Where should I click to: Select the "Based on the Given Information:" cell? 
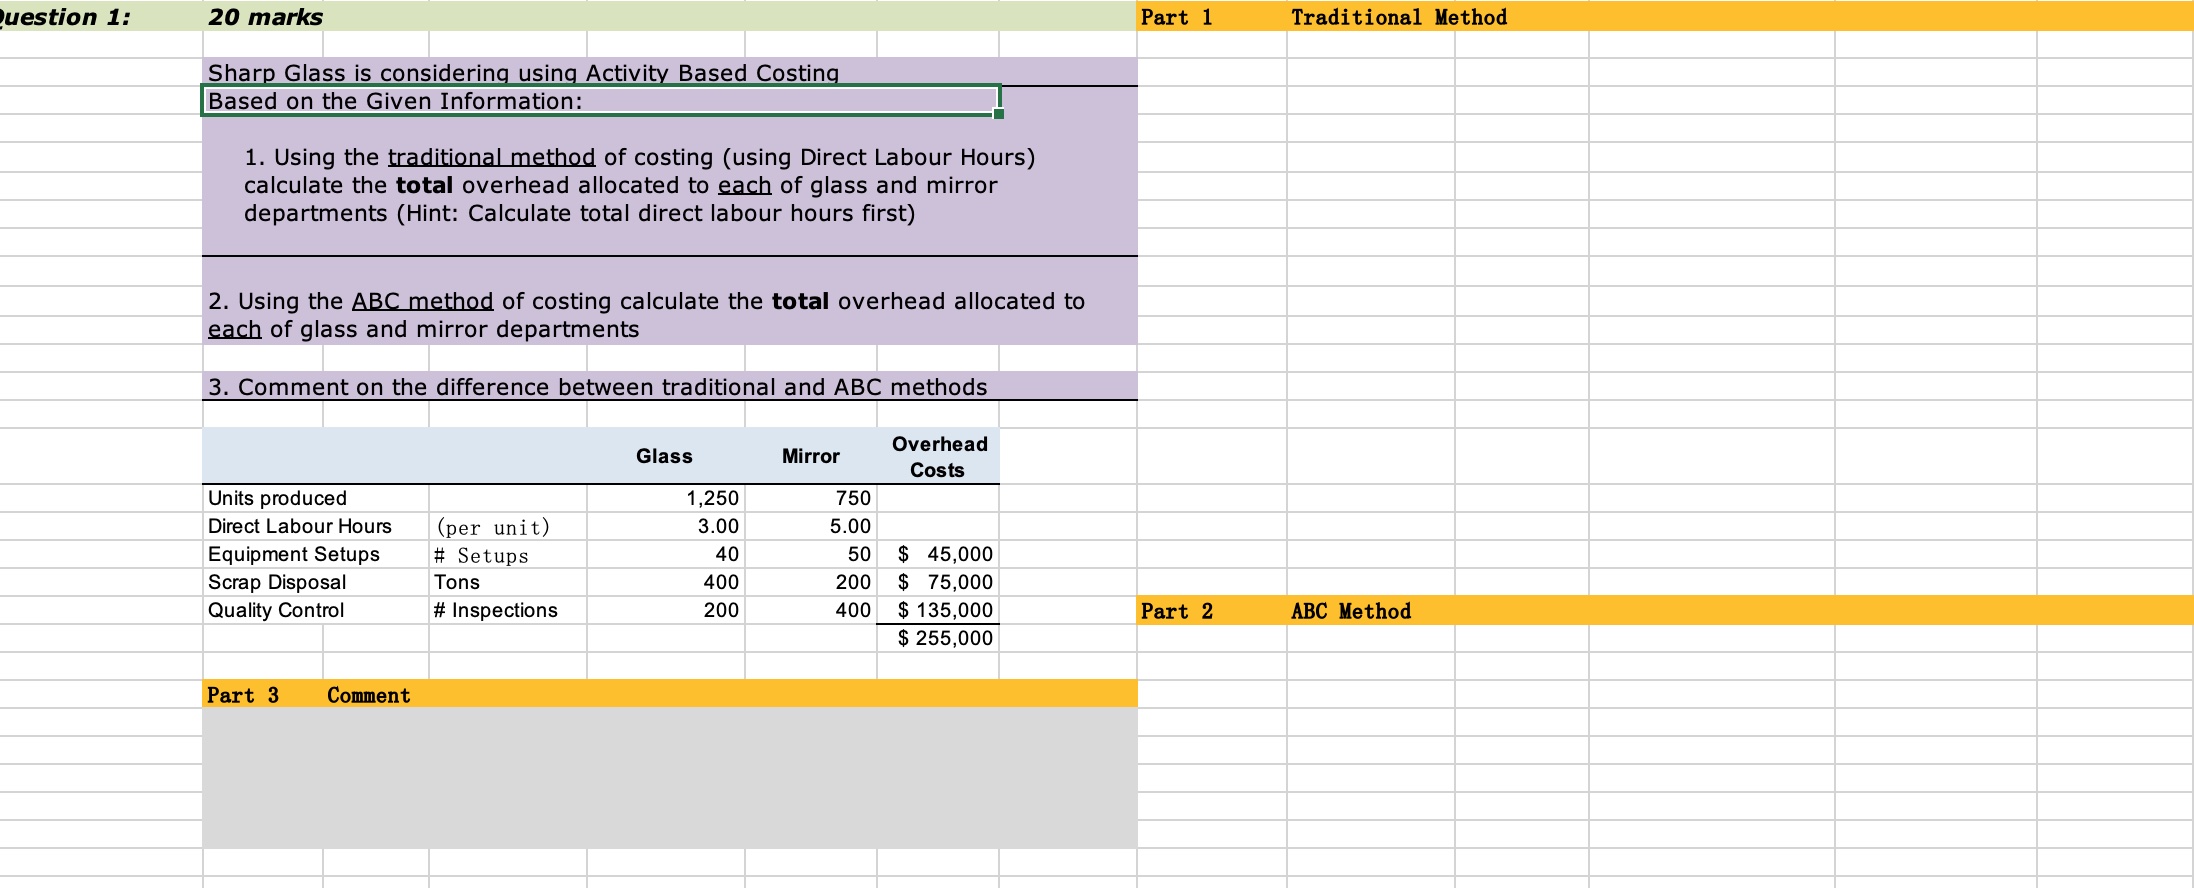[600, 101]
